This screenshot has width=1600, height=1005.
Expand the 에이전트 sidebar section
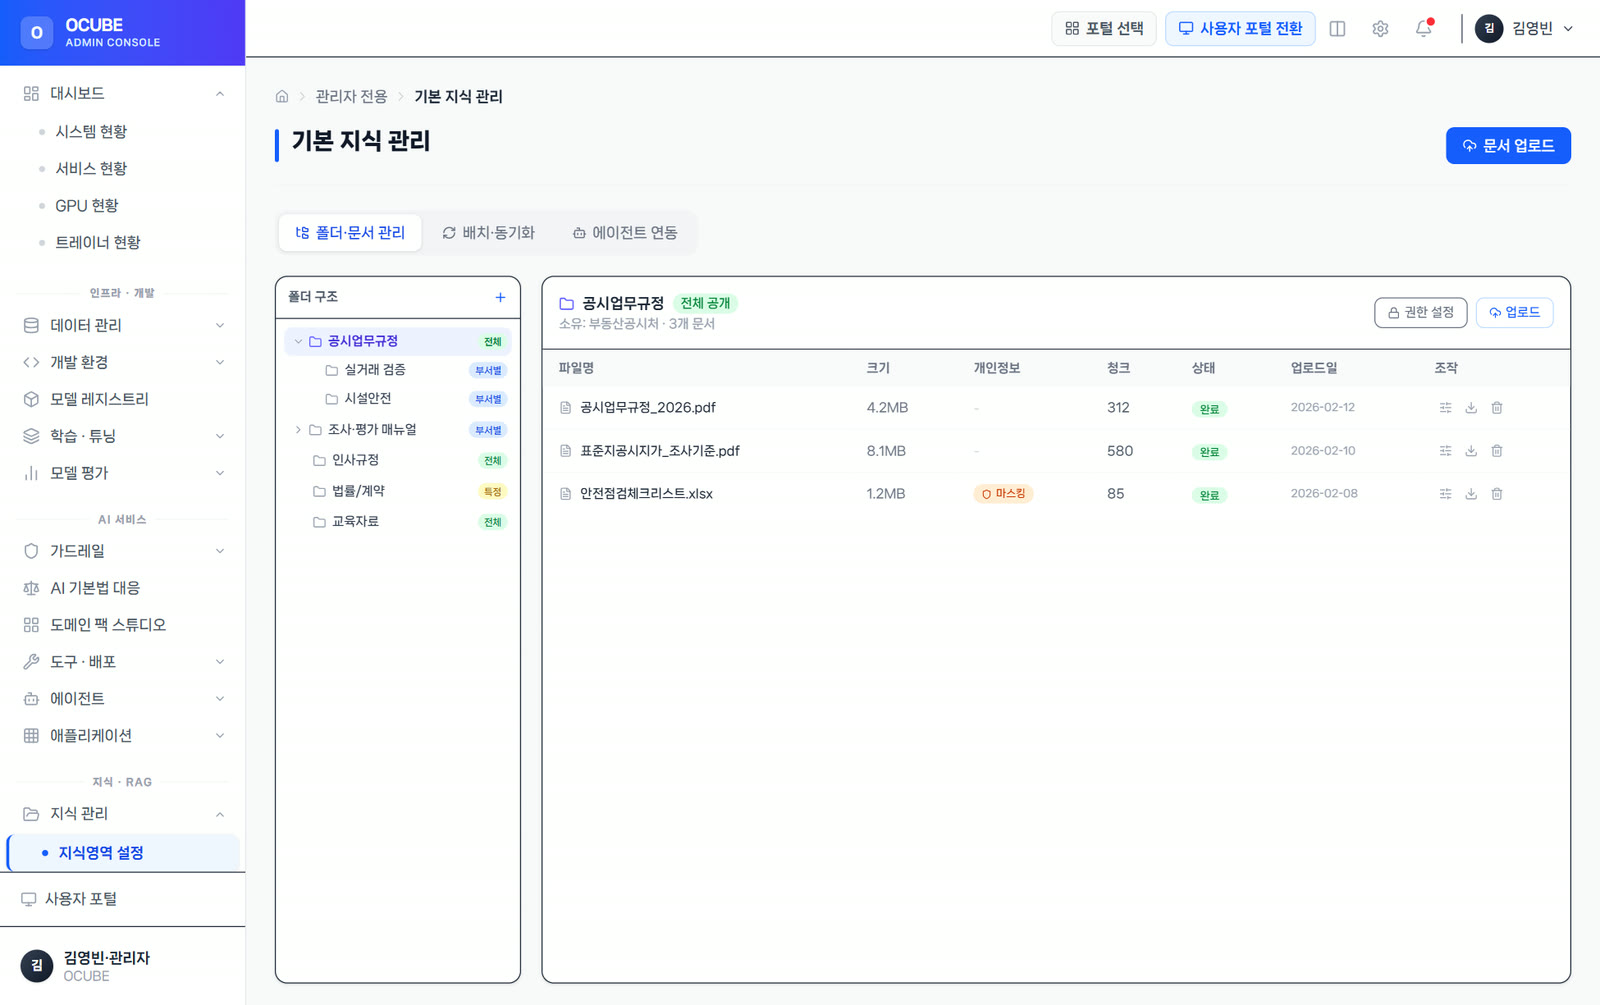click(220, 699)
